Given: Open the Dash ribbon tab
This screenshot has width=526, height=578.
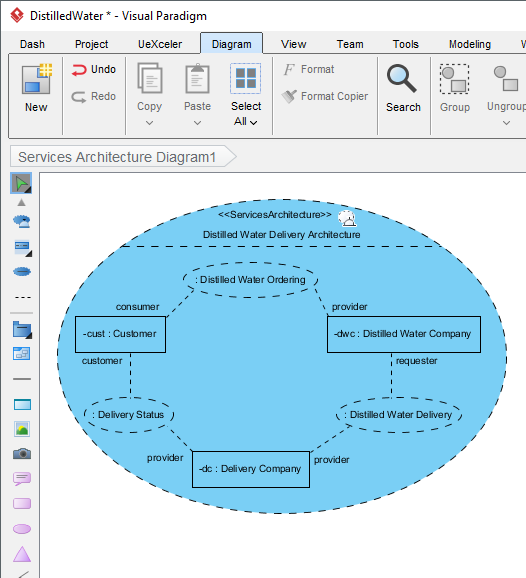Looking at the screenshot, I should (x=32, y=44).
